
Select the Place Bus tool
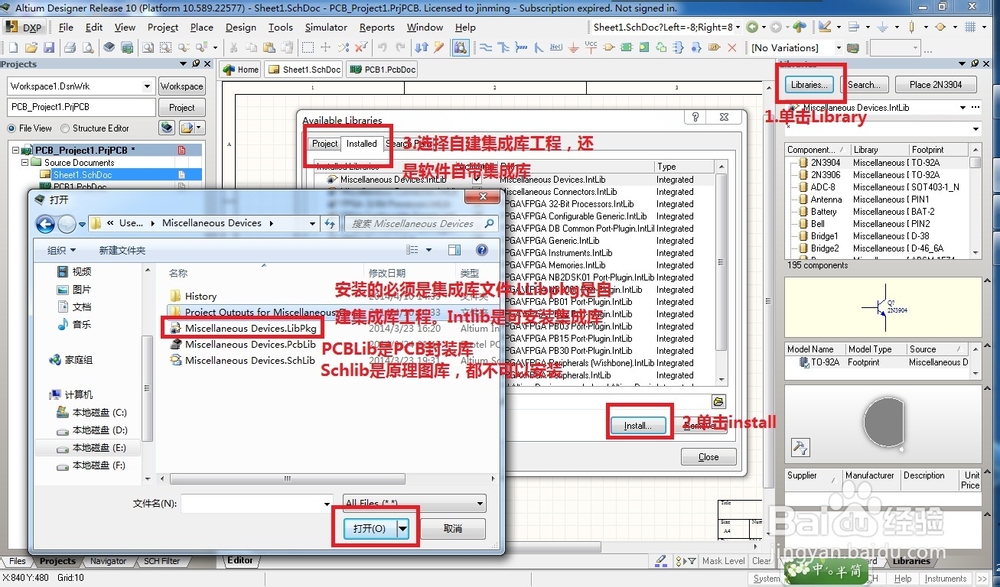click(504, 48)
